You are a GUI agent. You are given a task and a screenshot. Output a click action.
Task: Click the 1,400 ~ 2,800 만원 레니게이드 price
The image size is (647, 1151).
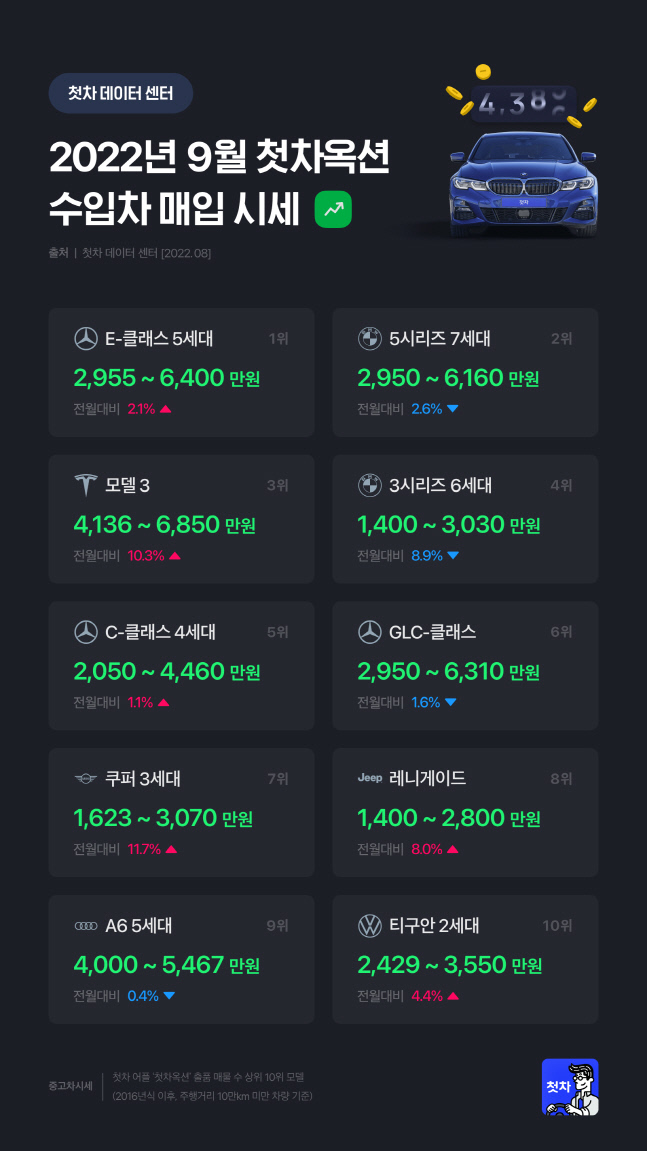click(x=449, y=819)
